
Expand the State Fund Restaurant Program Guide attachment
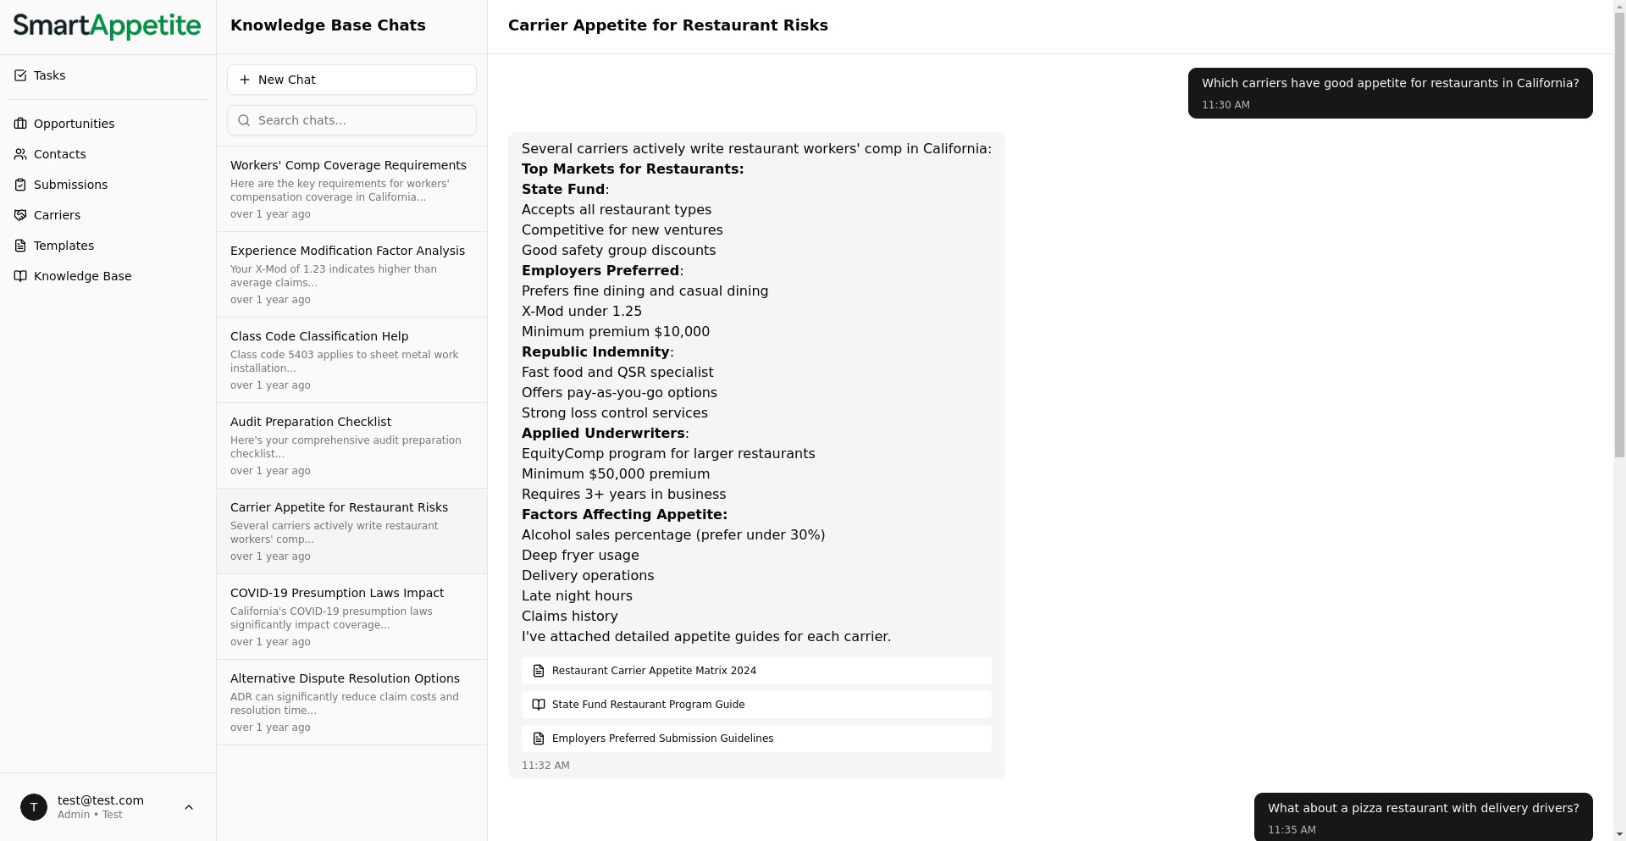point(755,704)
